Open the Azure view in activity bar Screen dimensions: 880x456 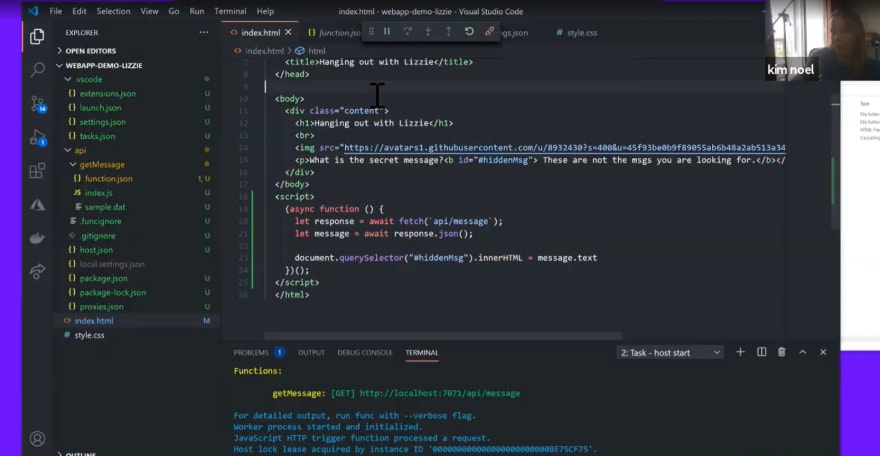coord(37,205)
